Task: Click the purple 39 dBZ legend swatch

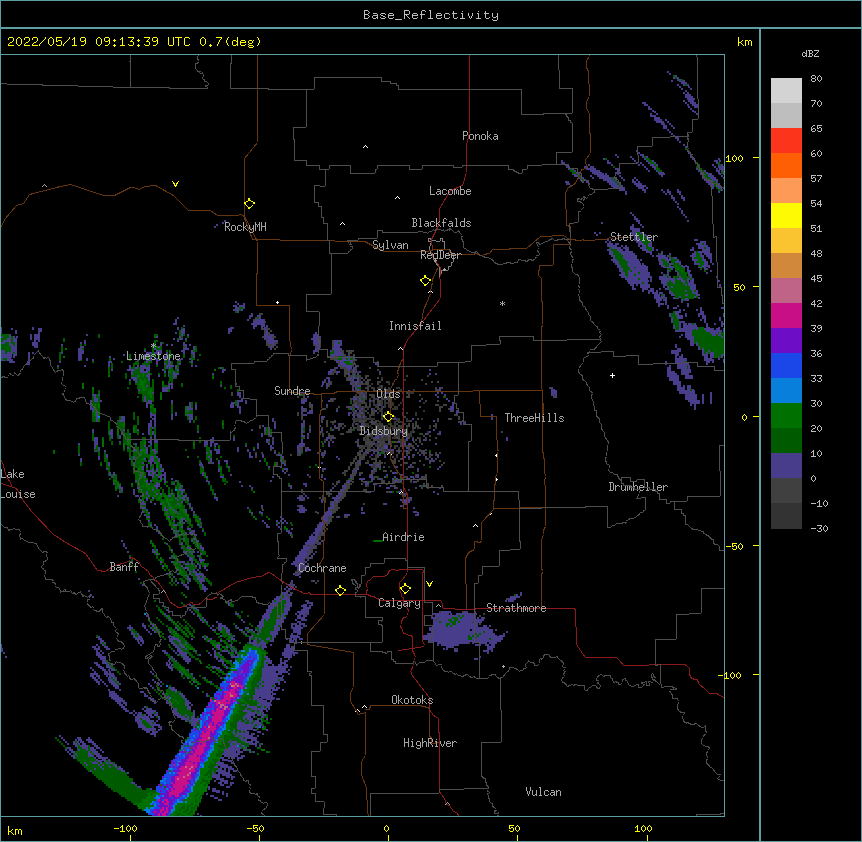Action: click(786, 340)
